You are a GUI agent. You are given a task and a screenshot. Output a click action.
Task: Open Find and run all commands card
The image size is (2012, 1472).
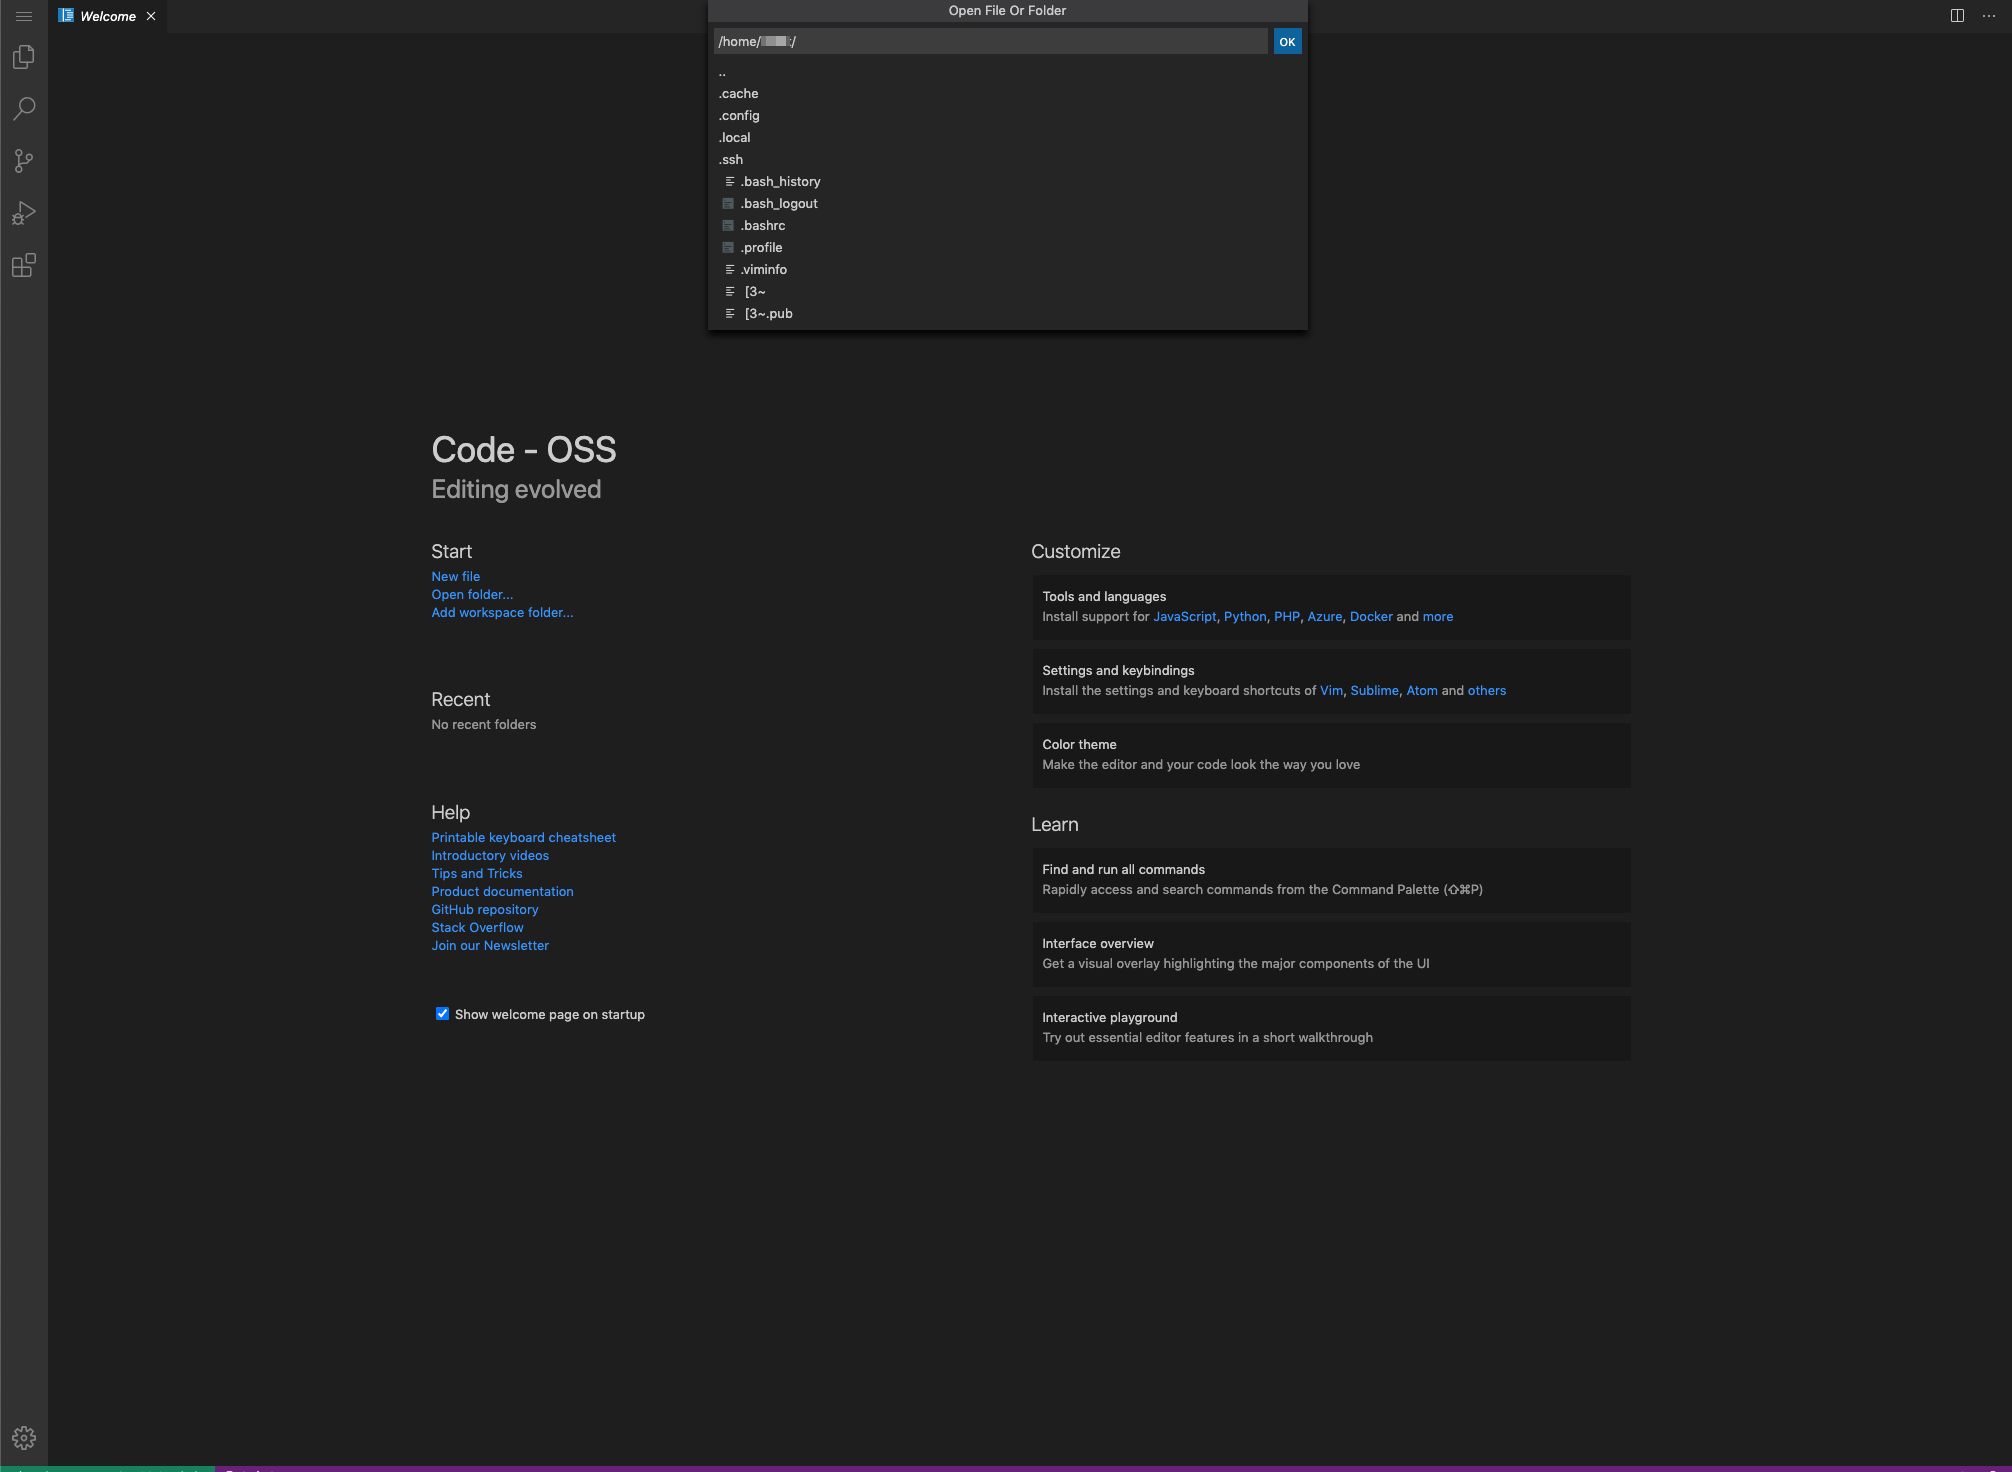(x=1331, y=880)
